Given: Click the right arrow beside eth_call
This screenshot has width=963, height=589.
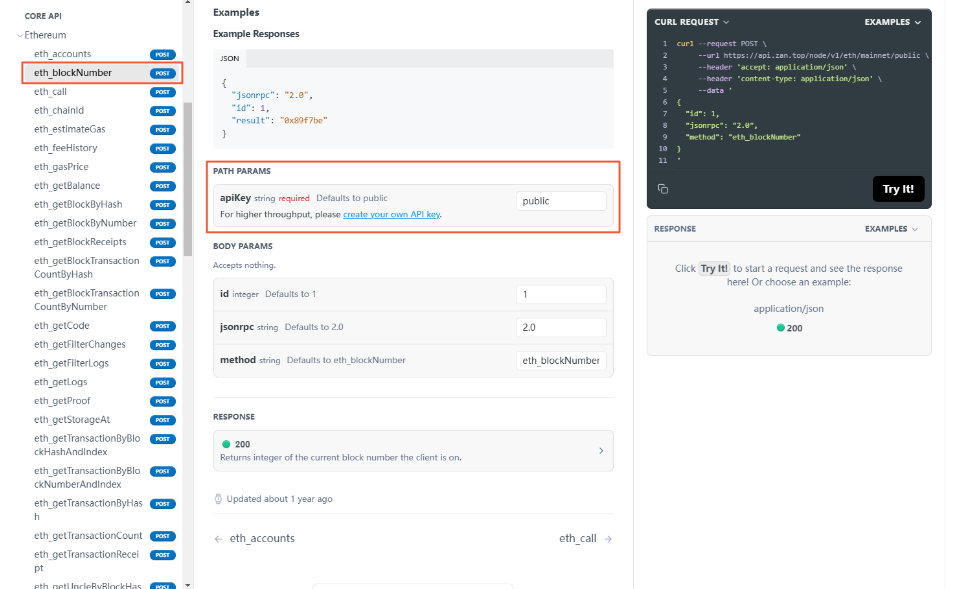Looking at the screenshot, I should pos(608,538).
